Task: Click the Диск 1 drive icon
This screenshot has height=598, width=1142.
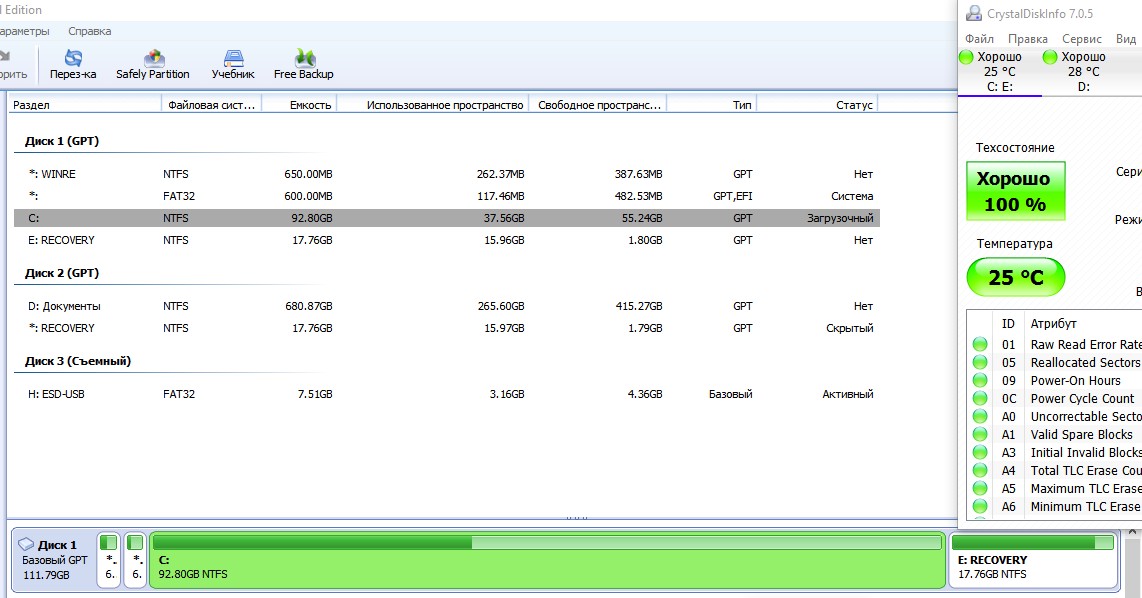Action: 27,545
